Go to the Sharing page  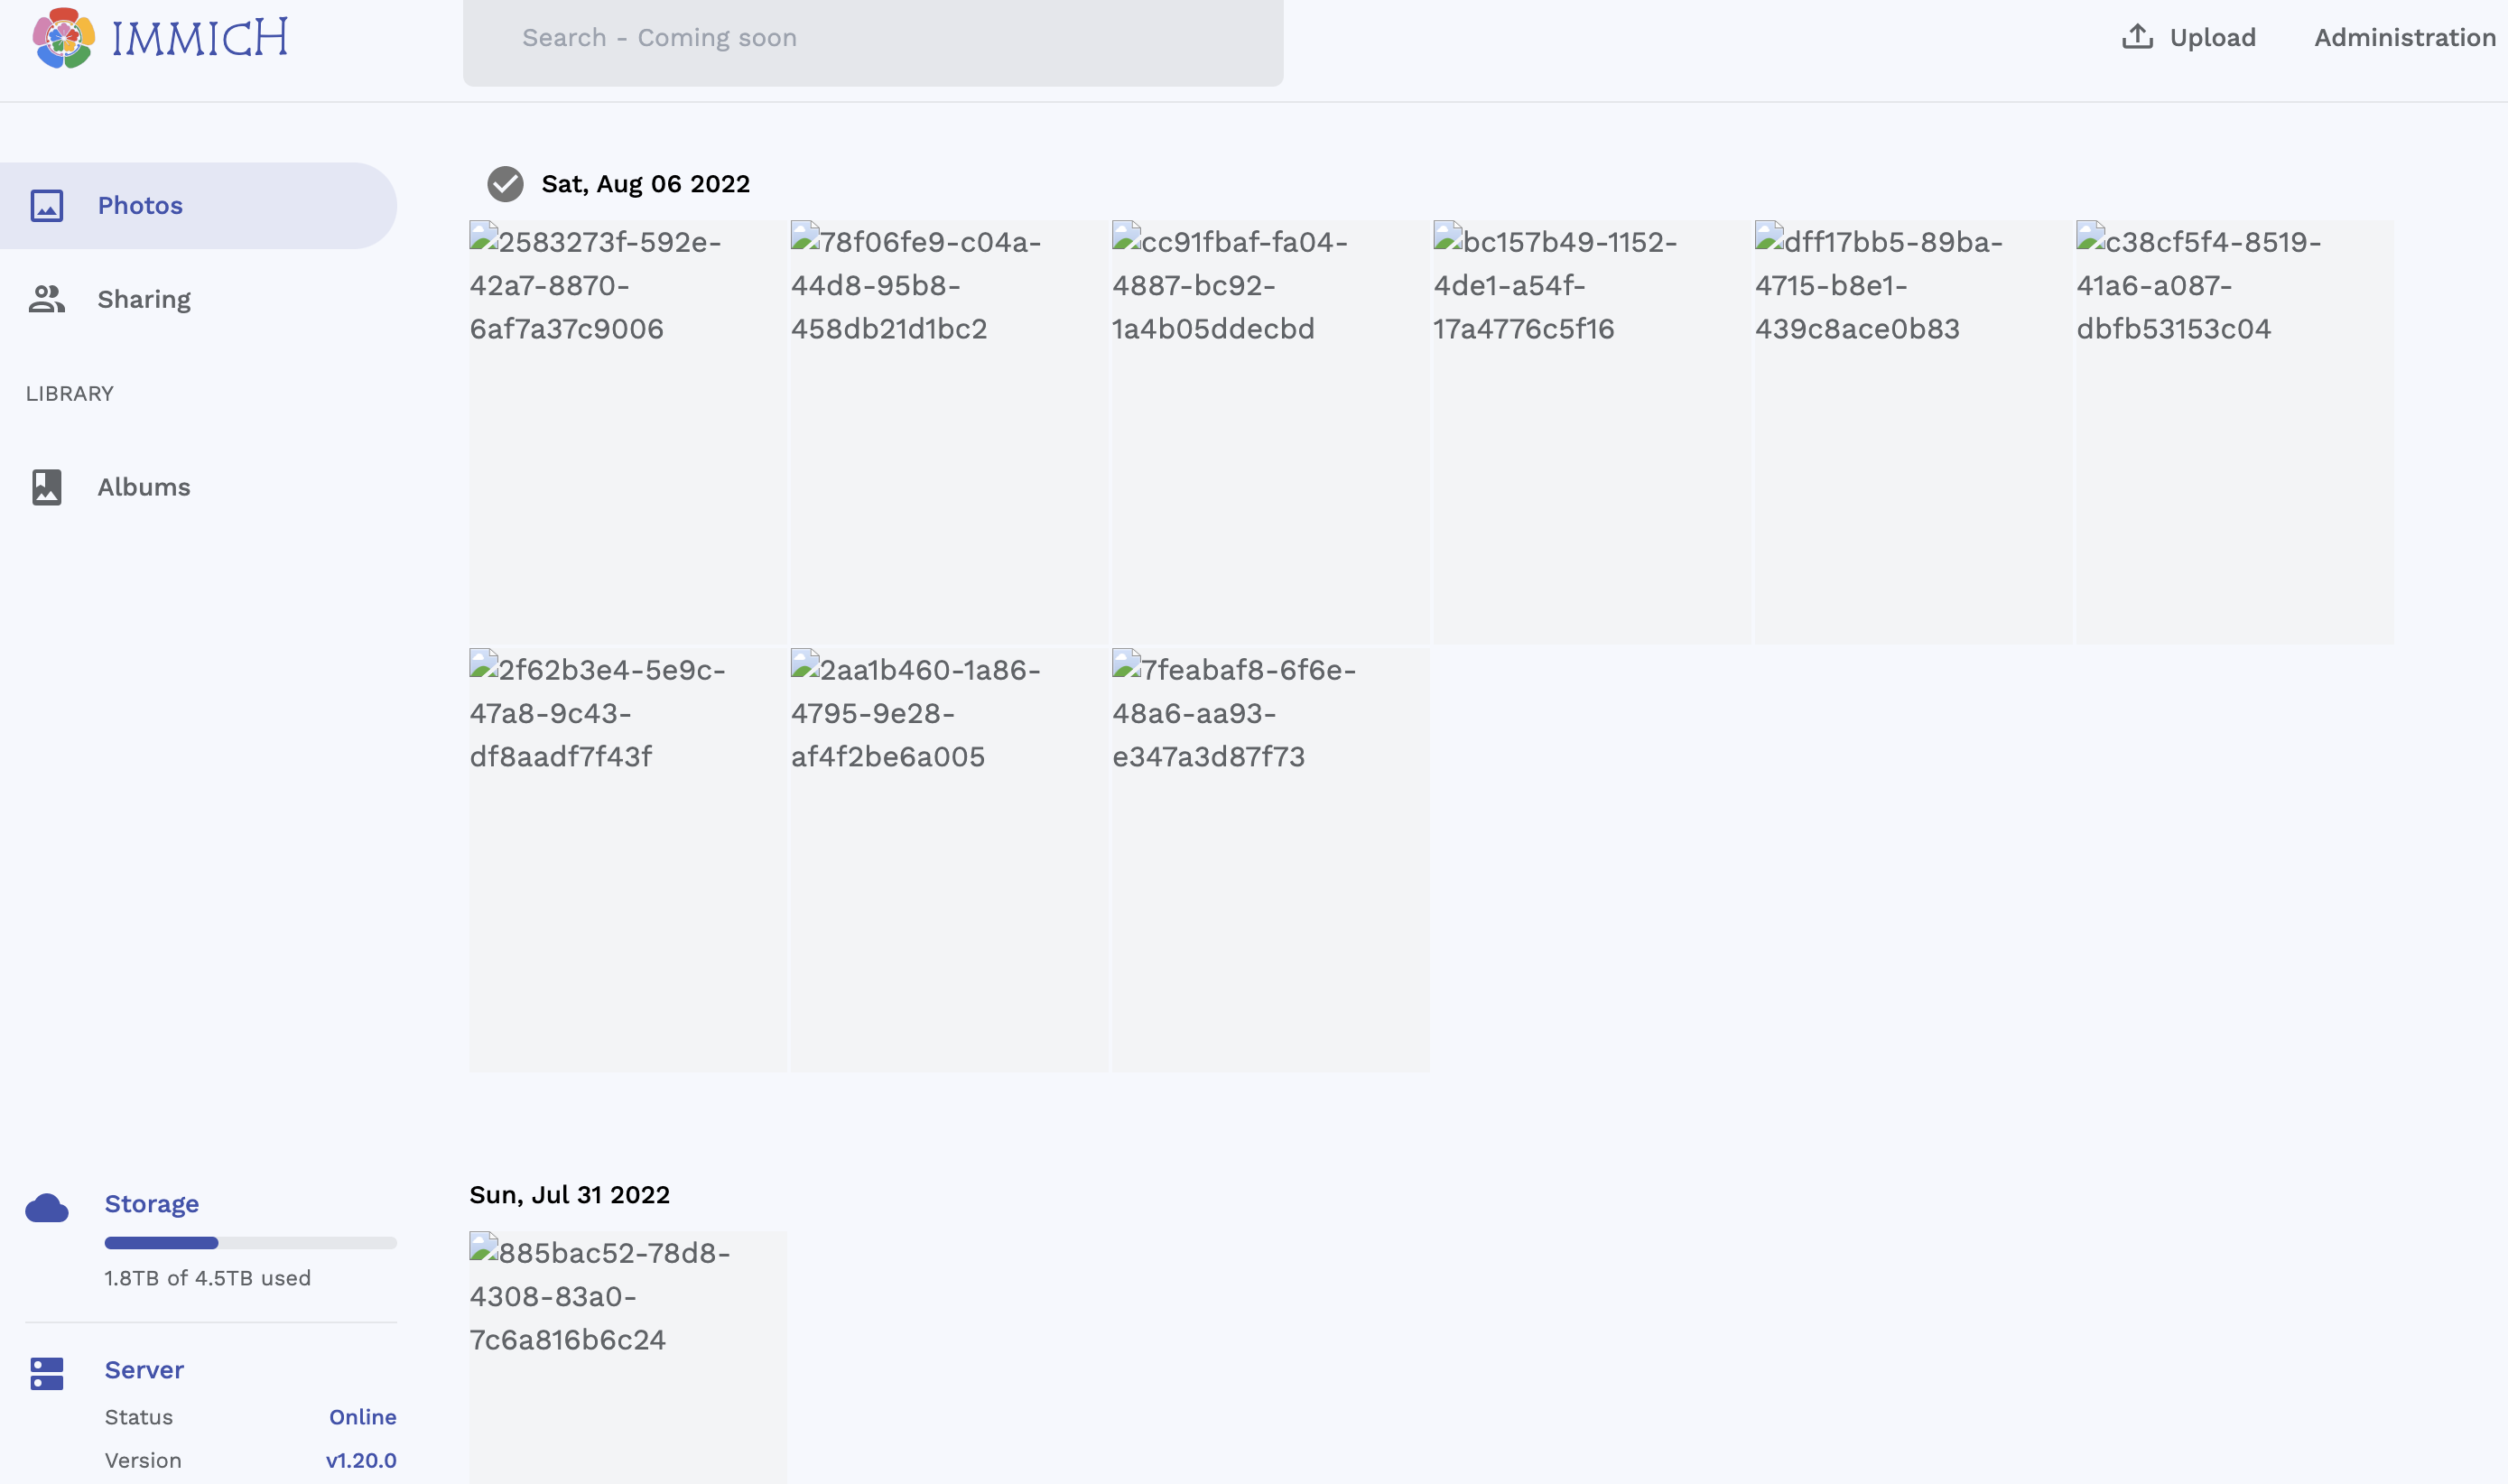[144, 299]
